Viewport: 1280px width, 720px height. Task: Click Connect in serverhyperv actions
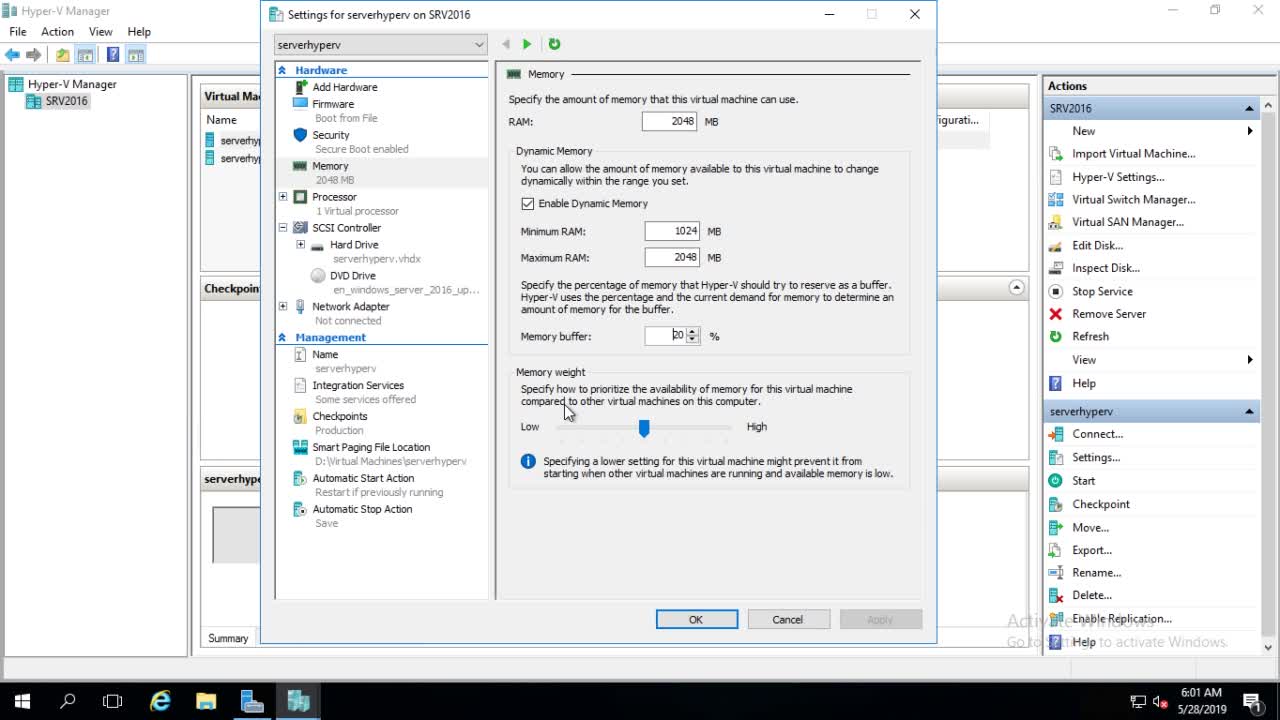[1097, 434]
